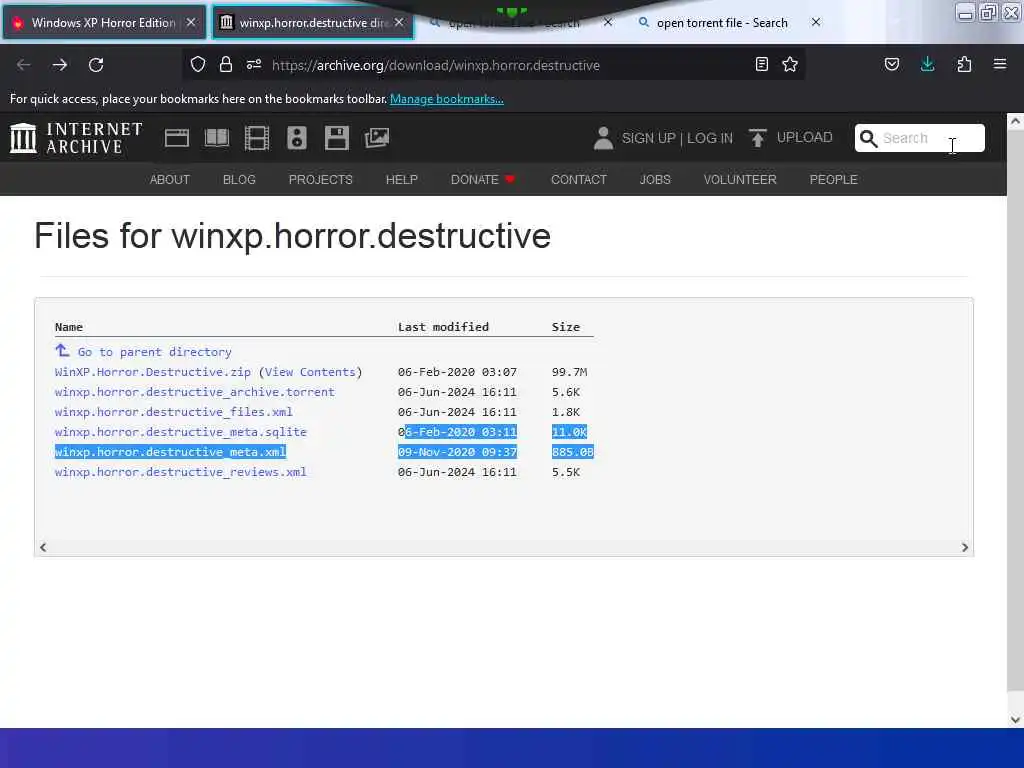Switch to Windows XP Horror Edition tab
1024x768 pixels.
point(104,22)
